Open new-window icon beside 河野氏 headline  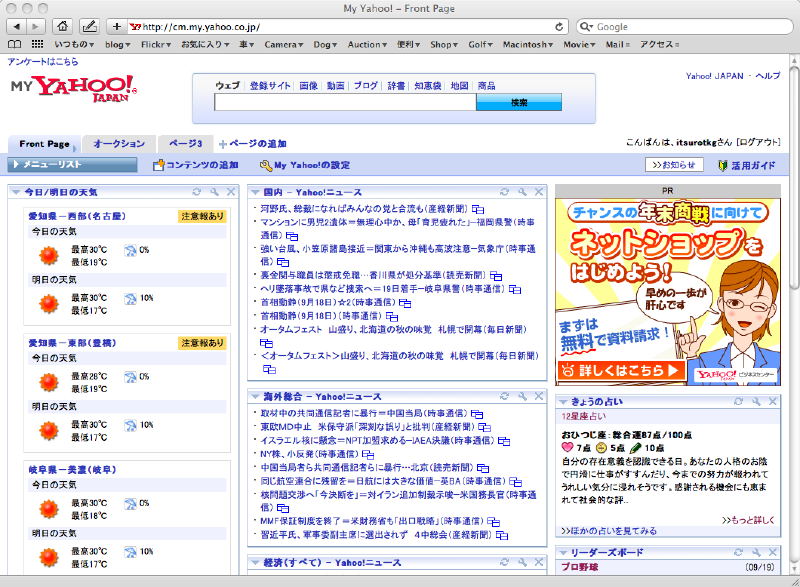tap(478, 209)
